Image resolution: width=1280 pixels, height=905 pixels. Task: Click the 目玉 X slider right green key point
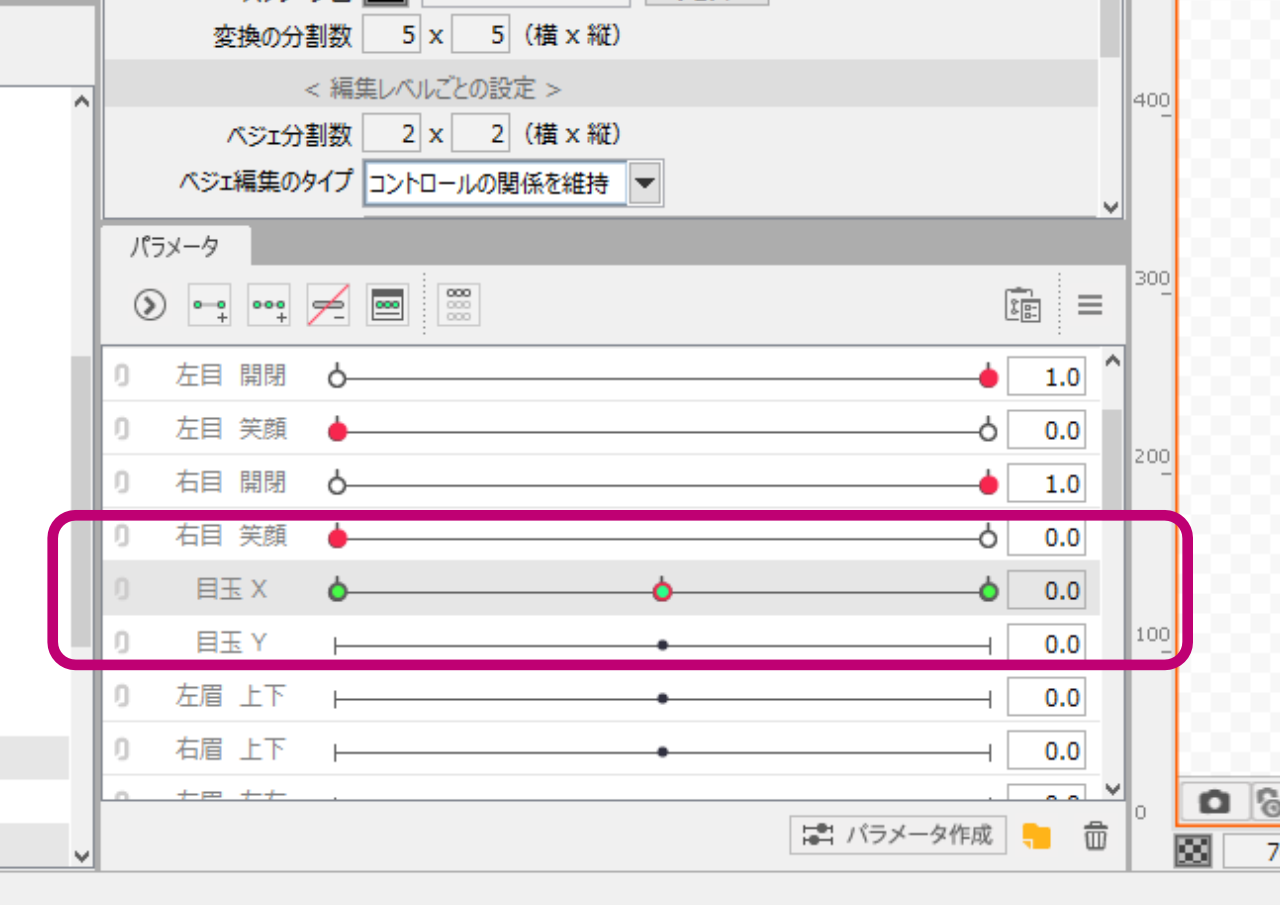(x=989, y=591)
